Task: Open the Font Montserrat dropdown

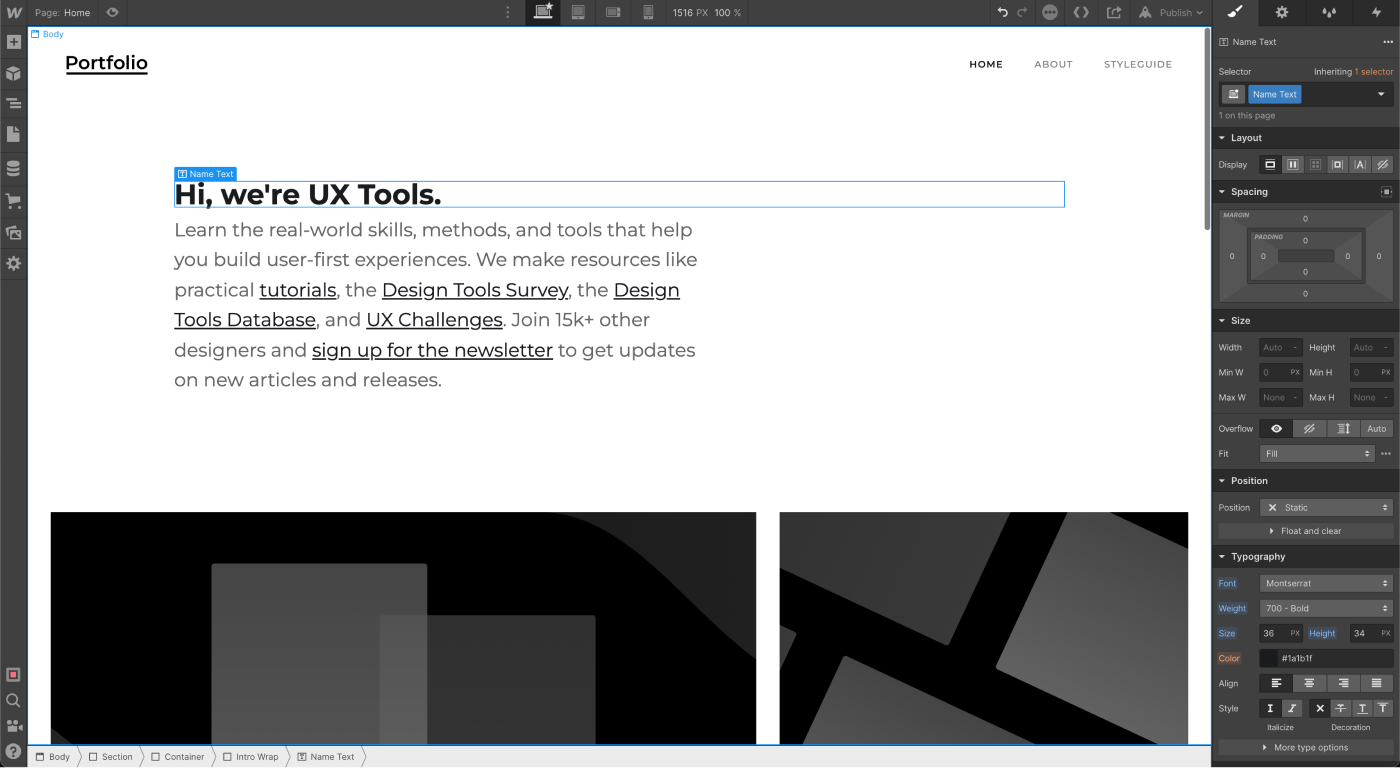Action: 1326,583
